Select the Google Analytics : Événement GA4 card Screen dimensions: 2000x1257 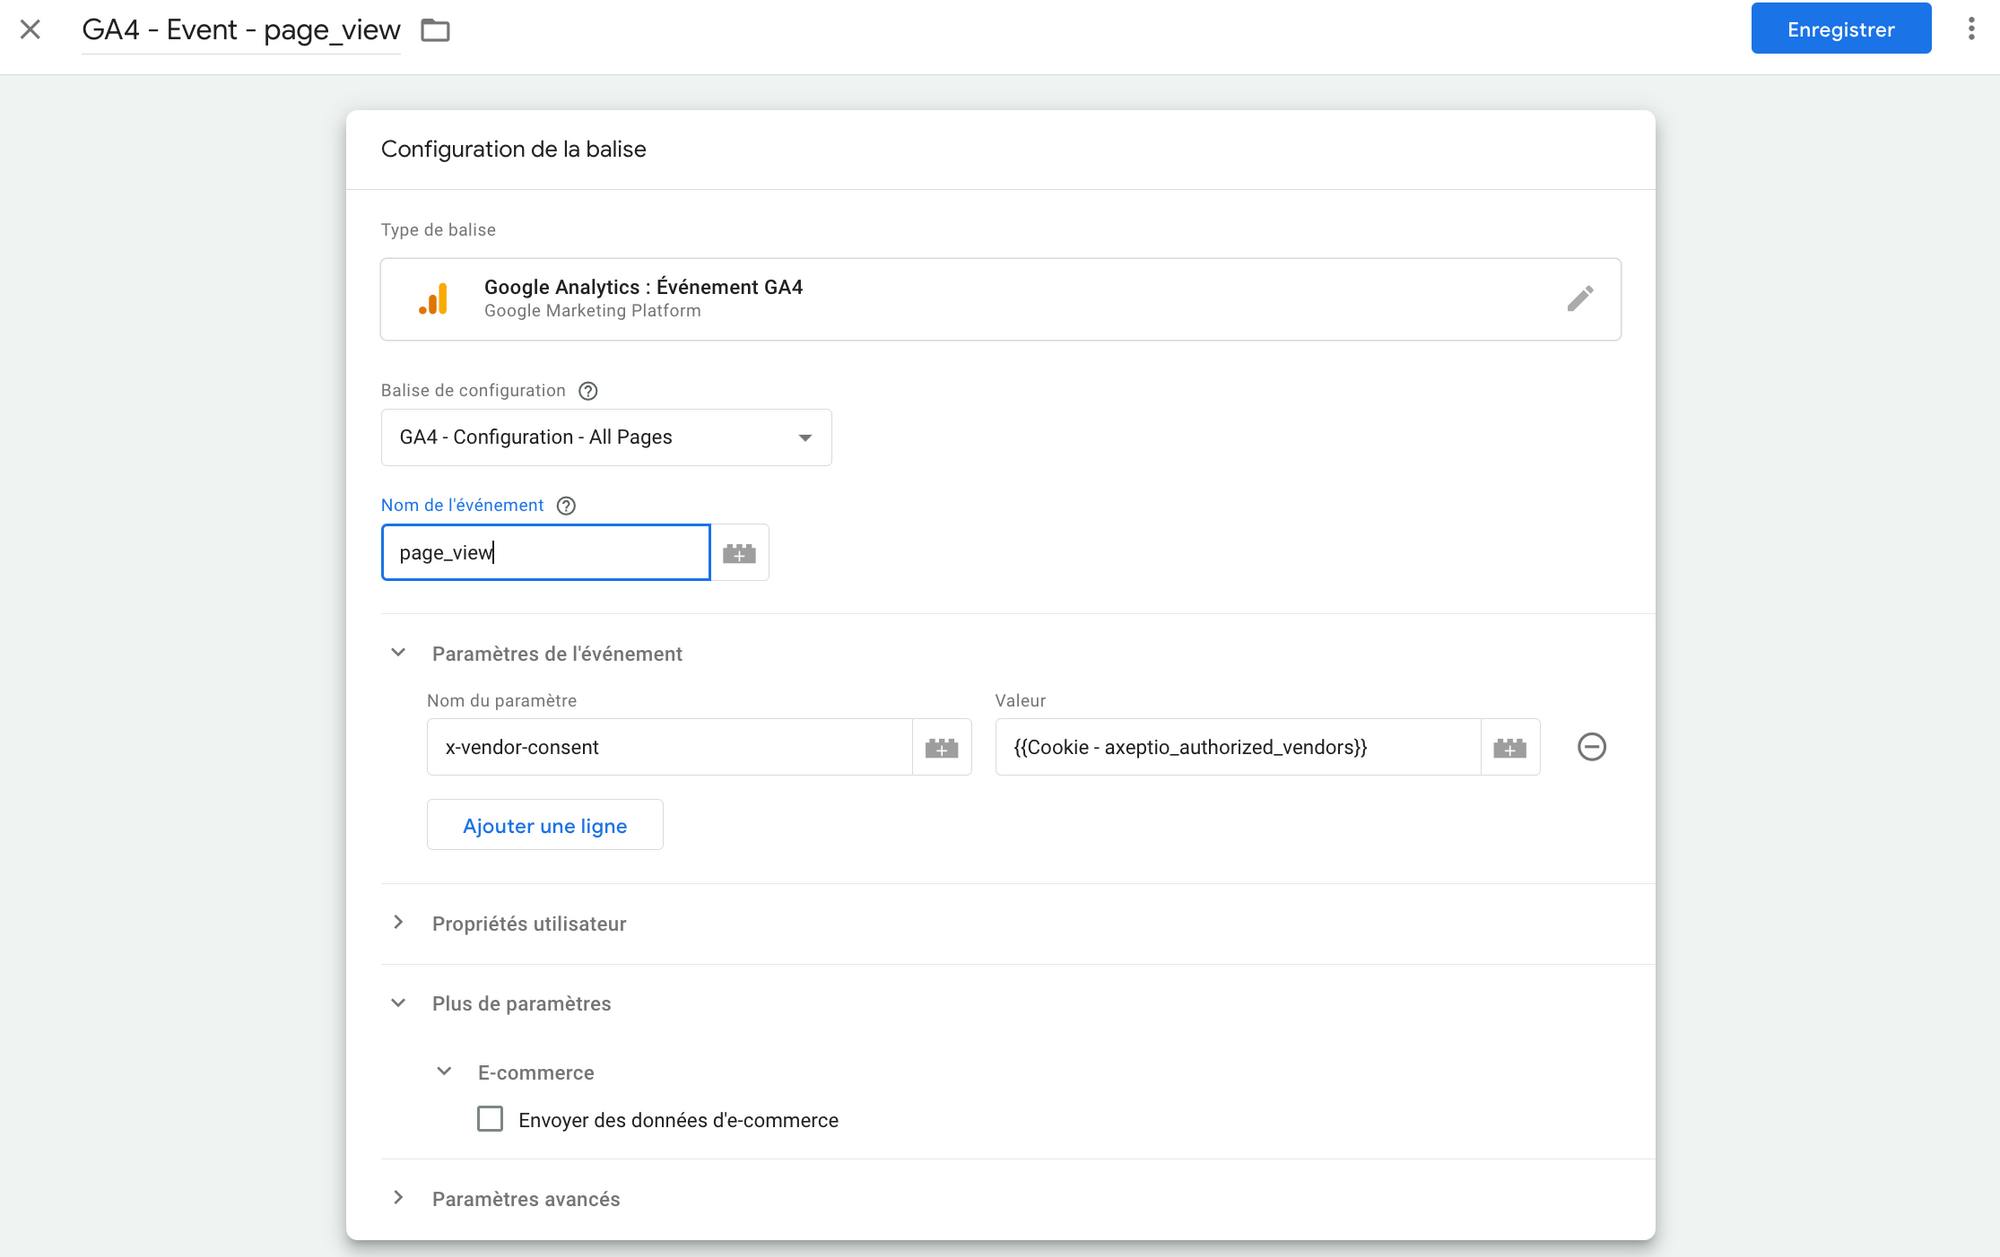[x=1000, y=299]
